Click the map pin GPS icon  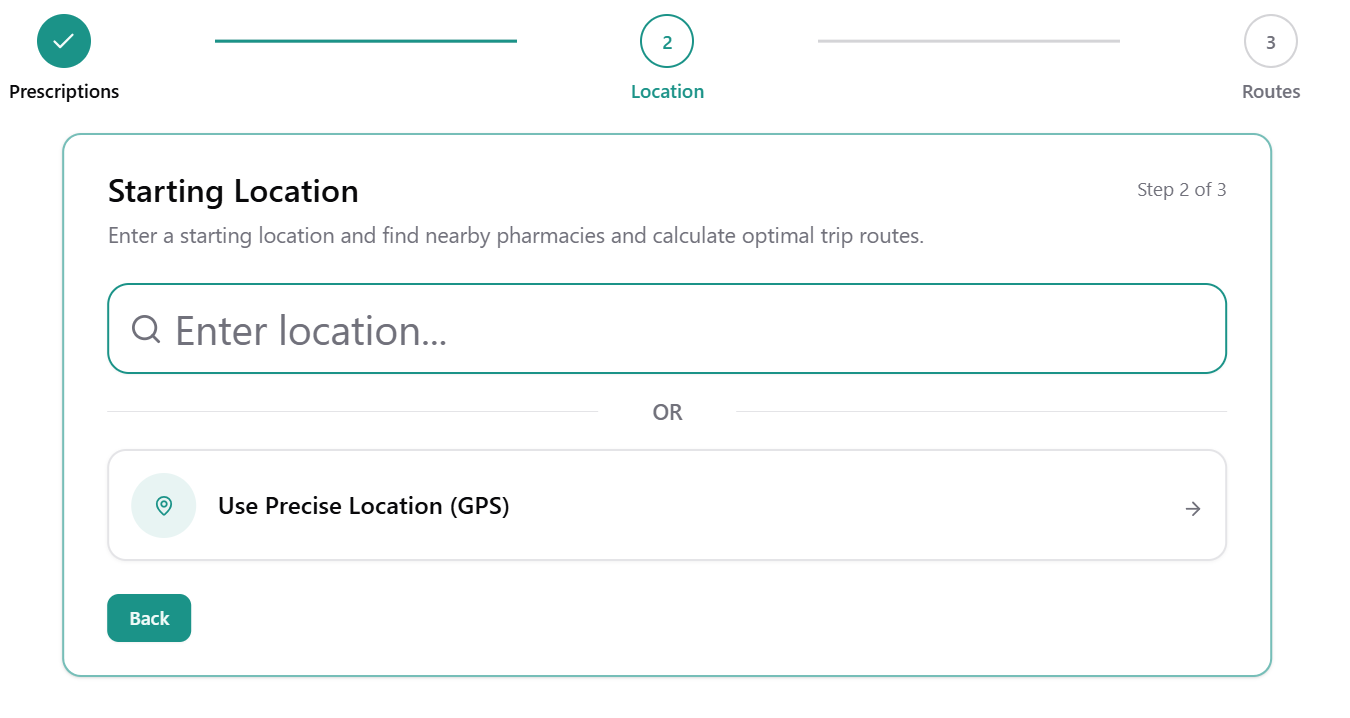[164, 506]
